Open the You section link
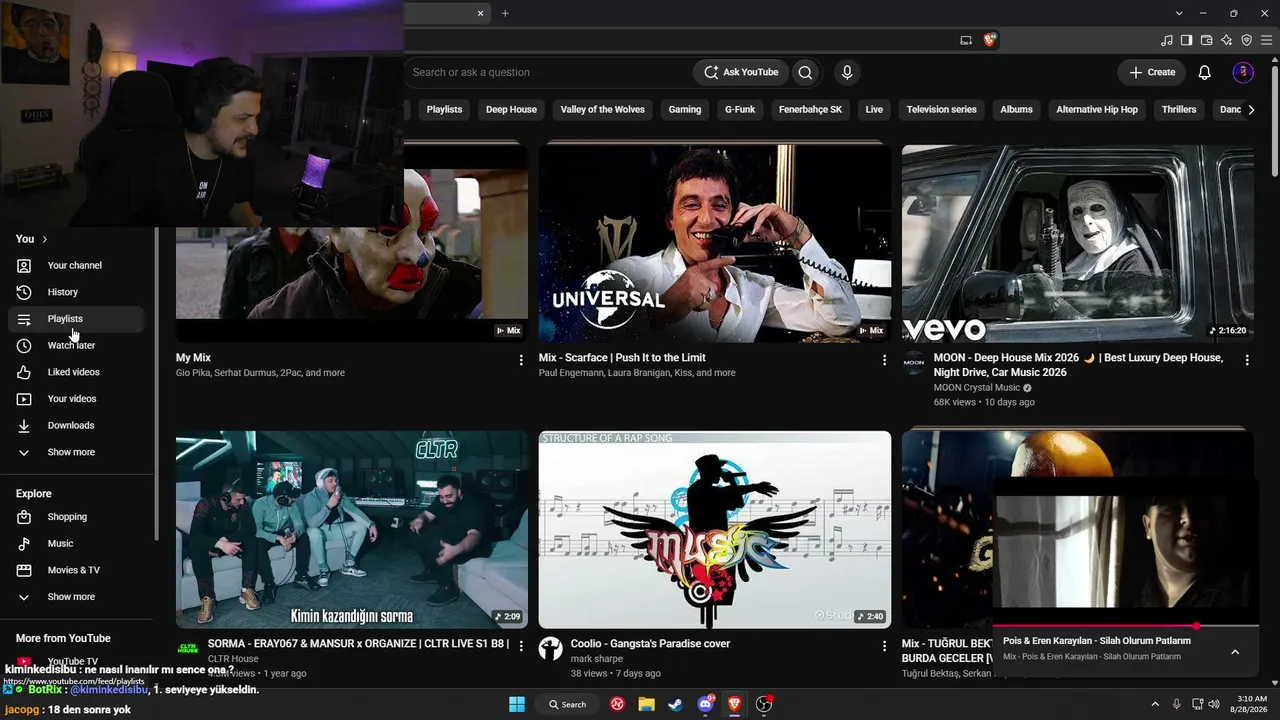Viewport: 1280px width, 720px height. (32, 239)
